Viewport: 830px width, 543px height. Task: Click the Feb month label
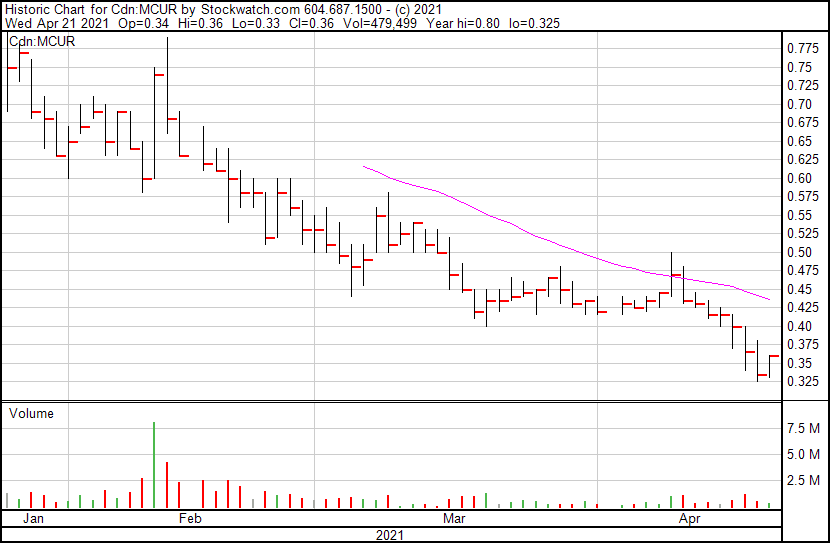(190, 518)
